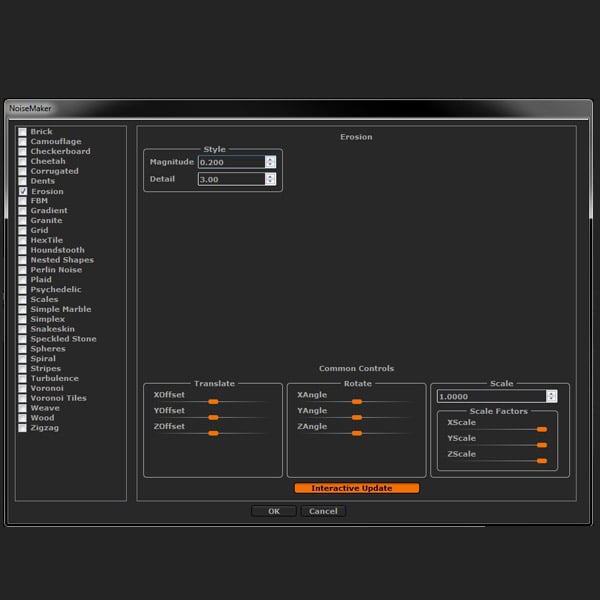Viewport: 600px width, 600px height.
Task: Click the Magnitude spinner arrows
Action: (x=270, y=162)
